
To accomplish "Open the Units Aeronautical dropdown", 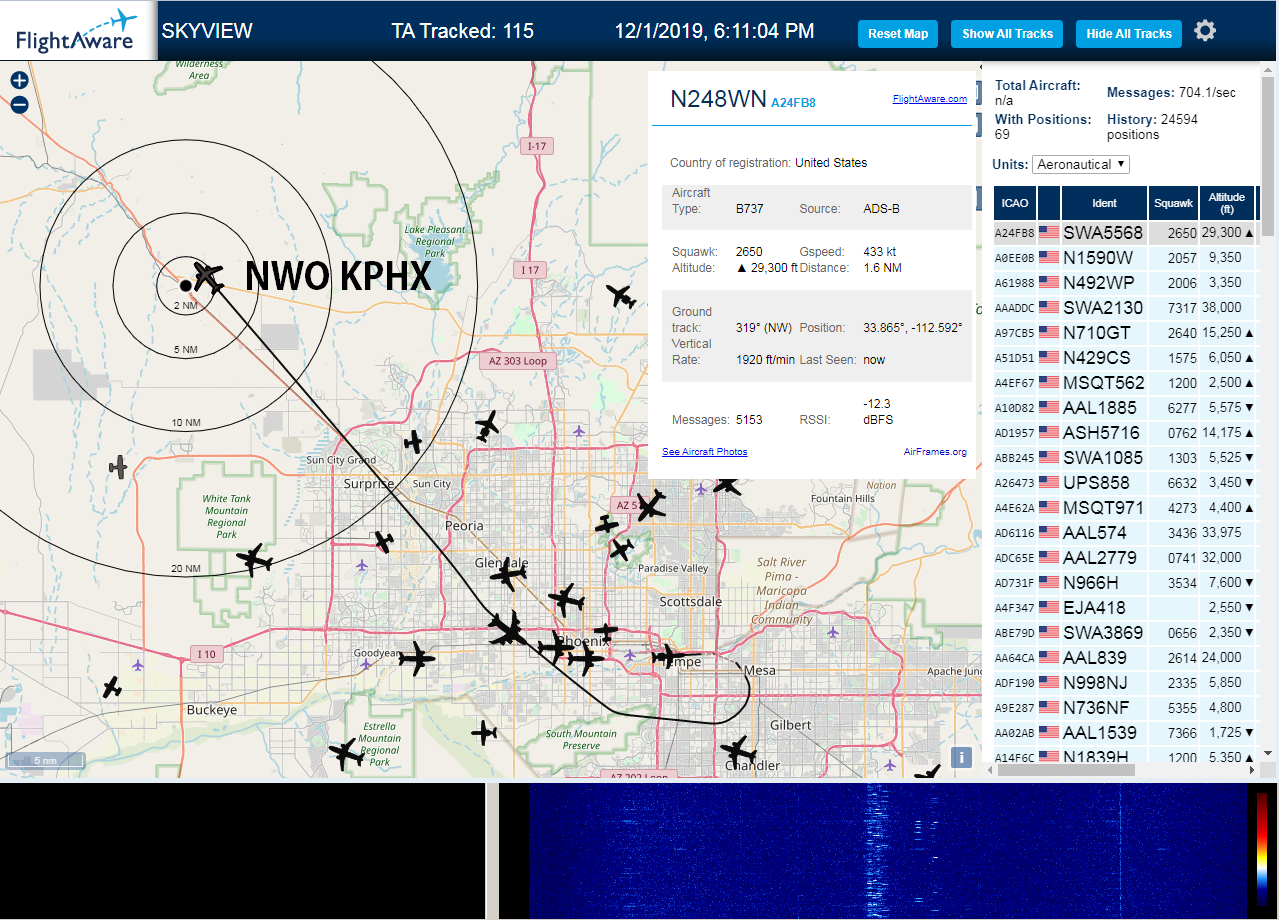I will pos(1082,164).
